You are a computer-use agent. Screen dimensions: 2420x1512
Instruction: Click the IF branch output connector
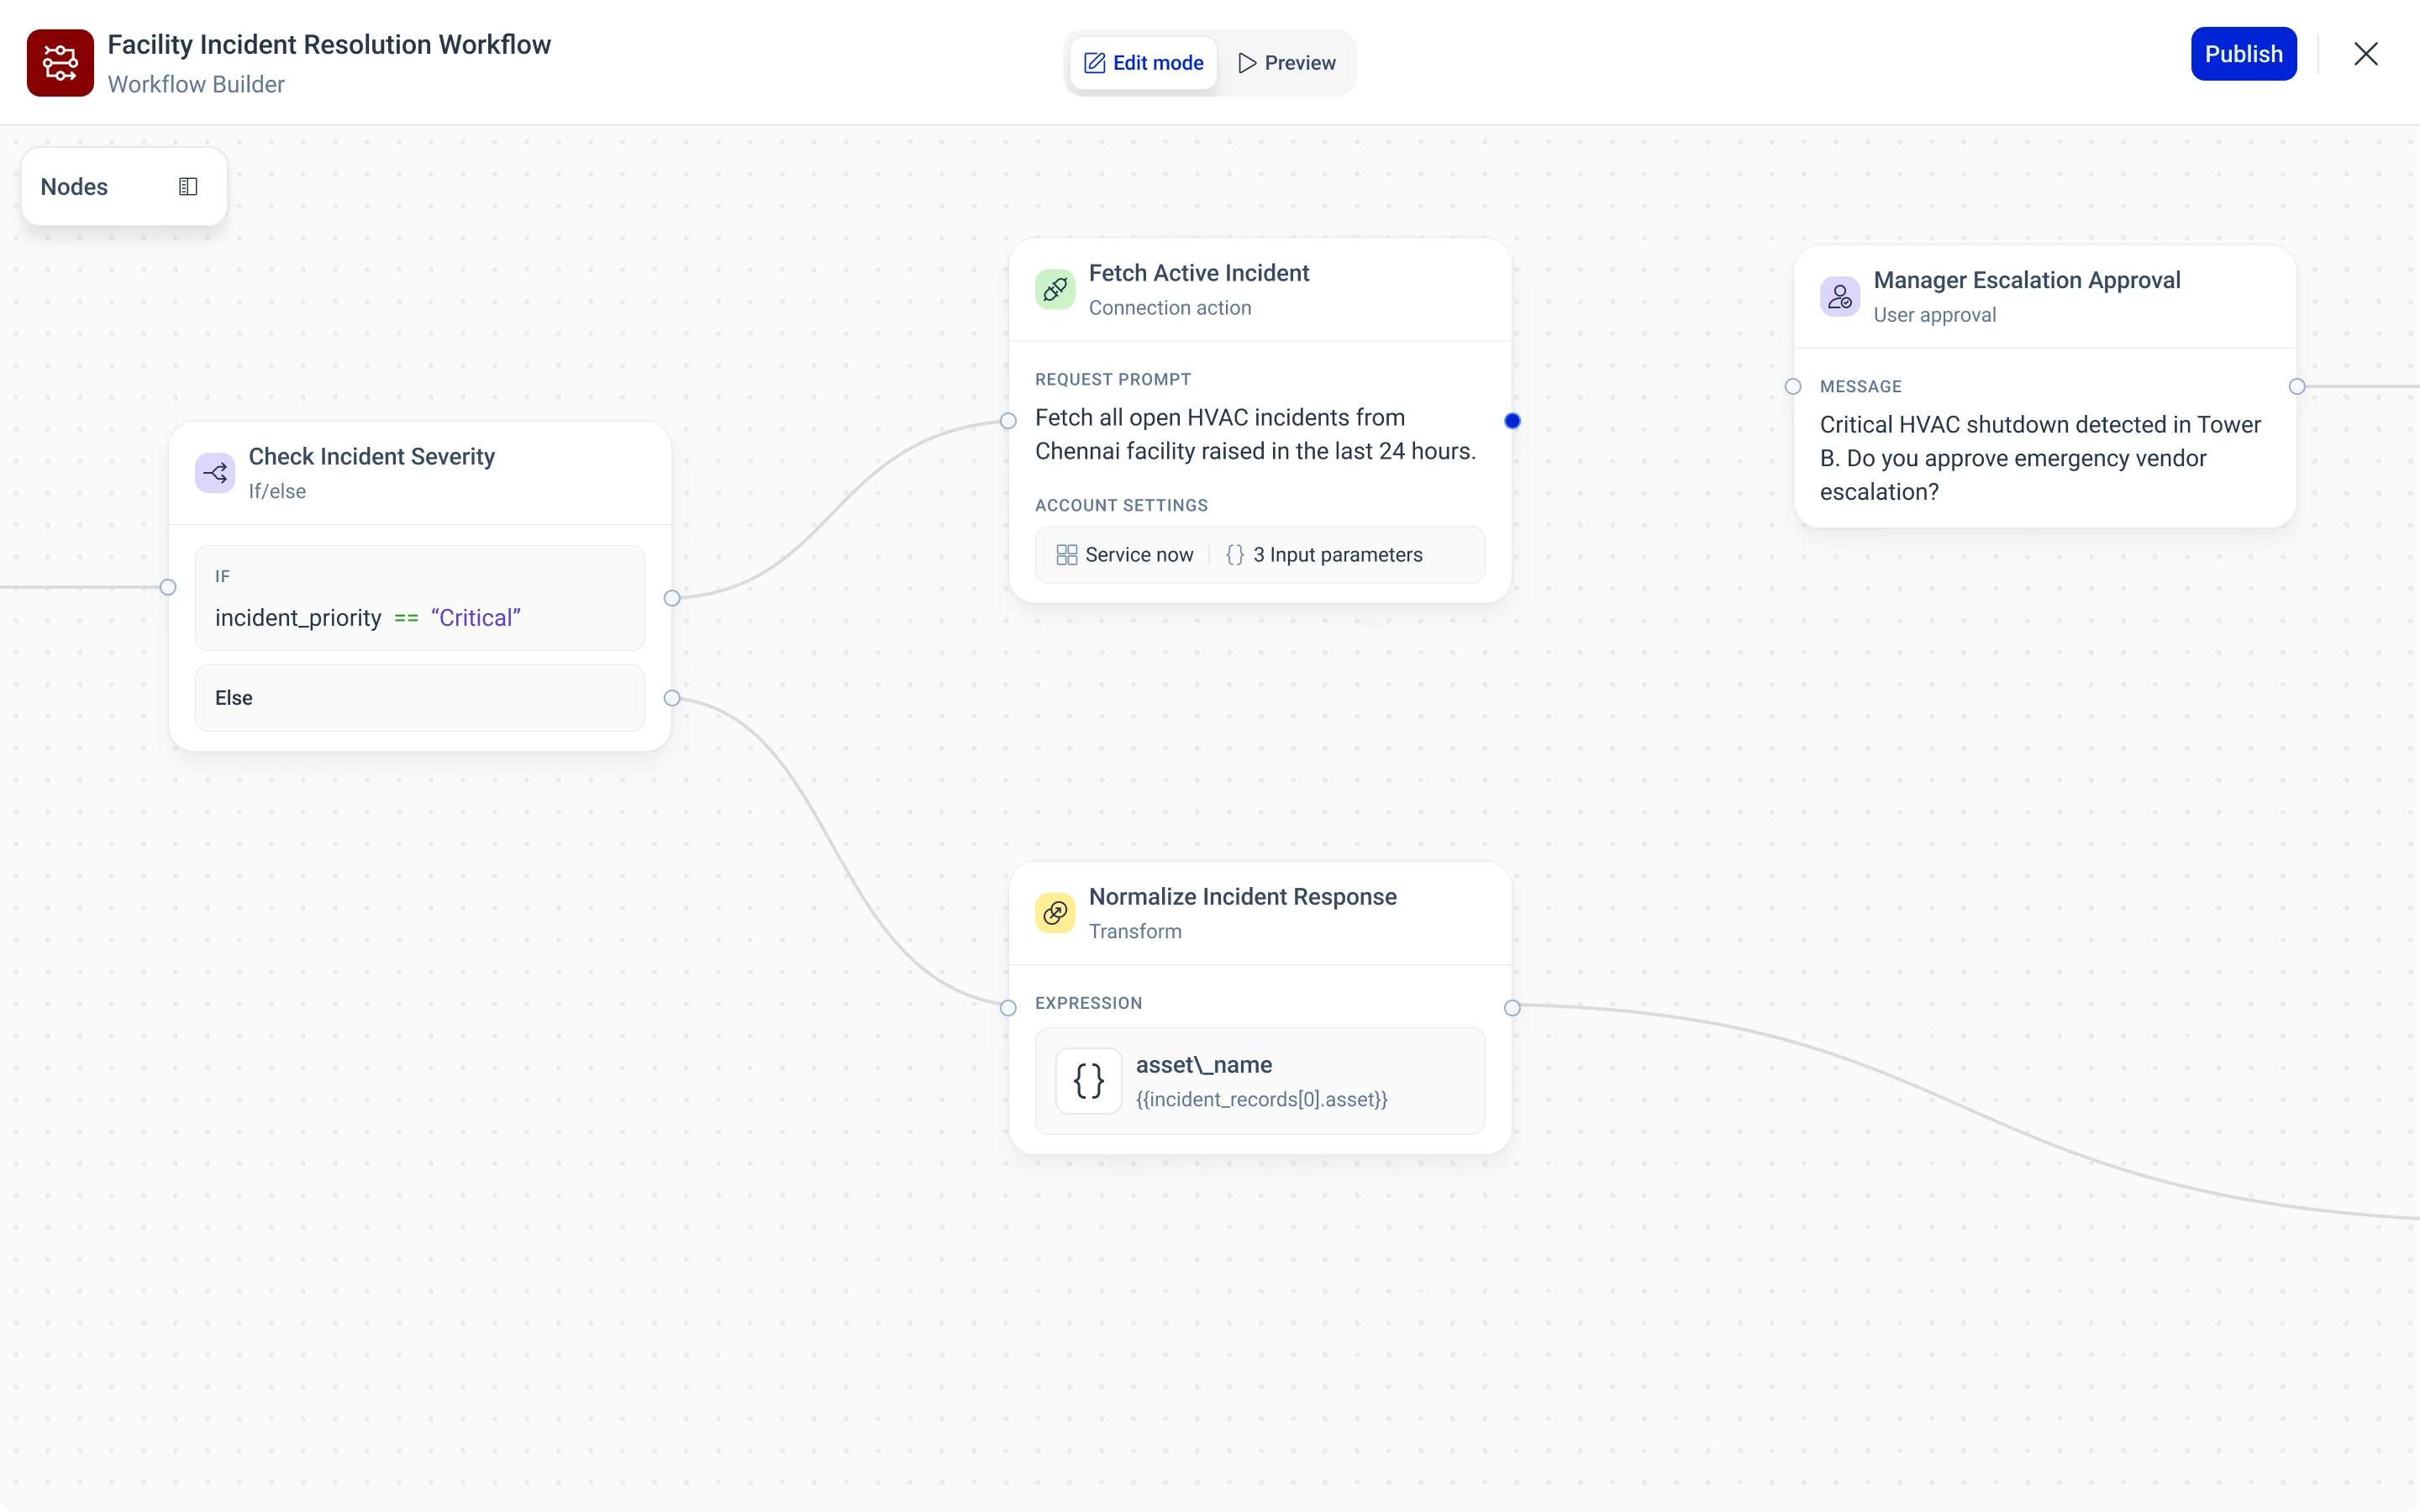point(672,598)
